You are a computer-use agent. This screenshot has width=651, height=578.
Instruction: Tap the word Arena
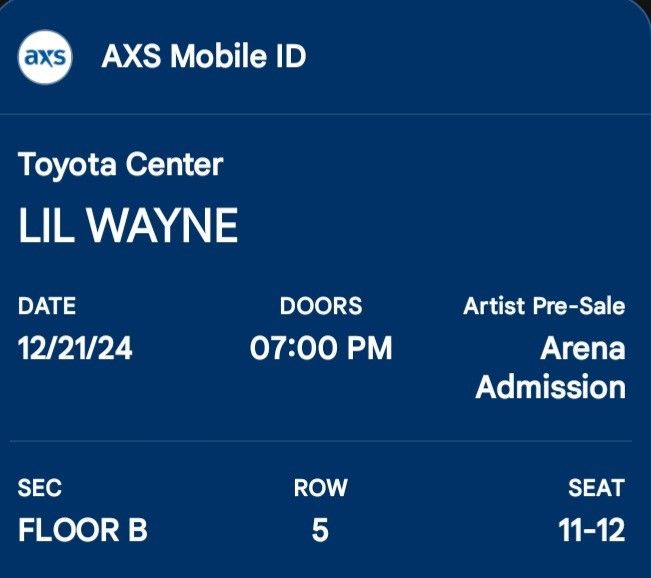(x=582, y=349)
